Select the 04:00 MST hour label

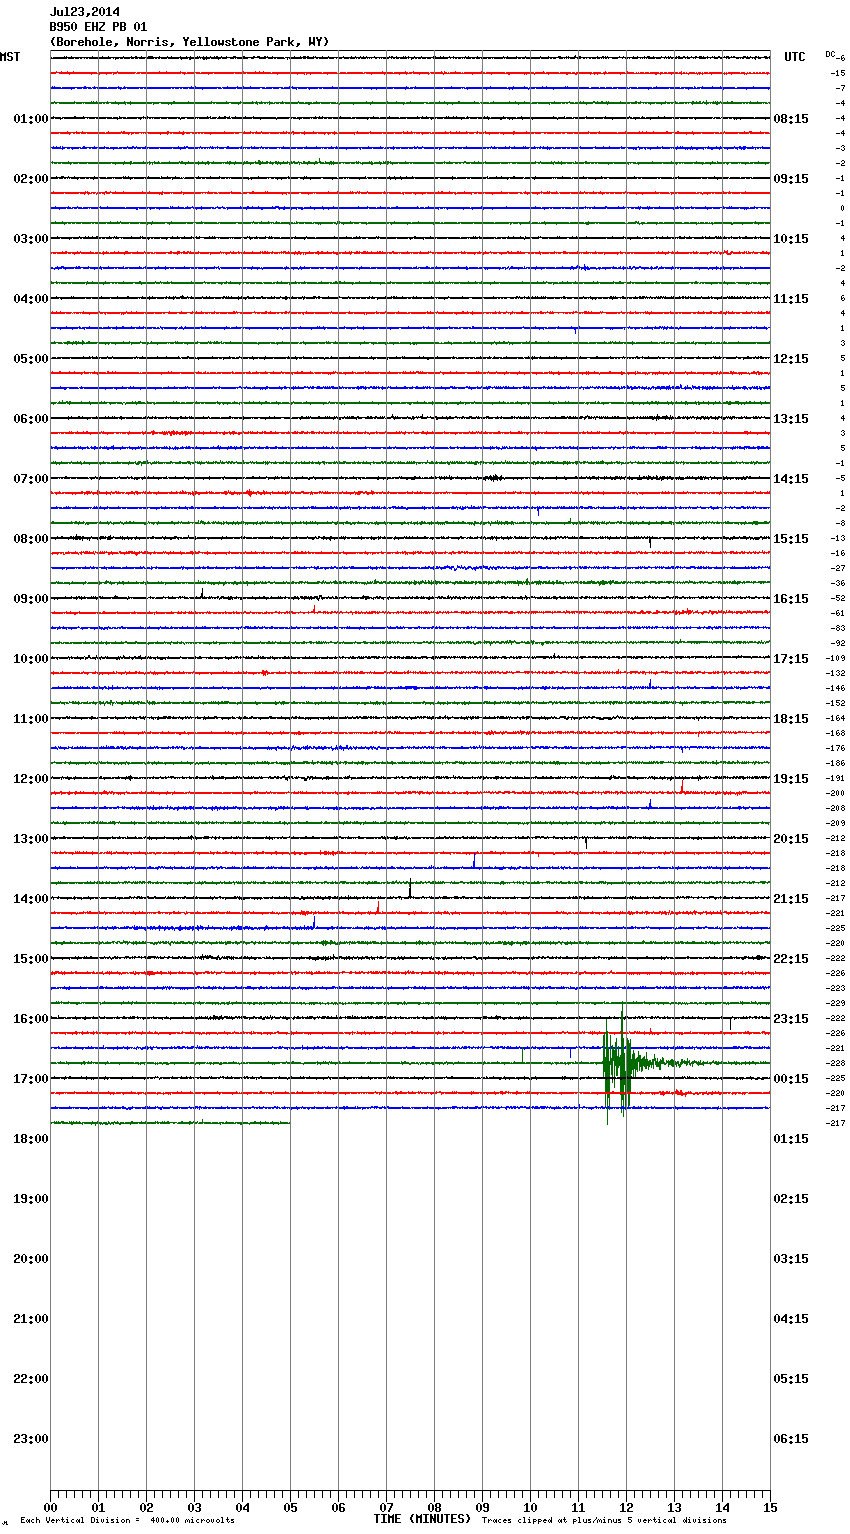tap(31, 299)
